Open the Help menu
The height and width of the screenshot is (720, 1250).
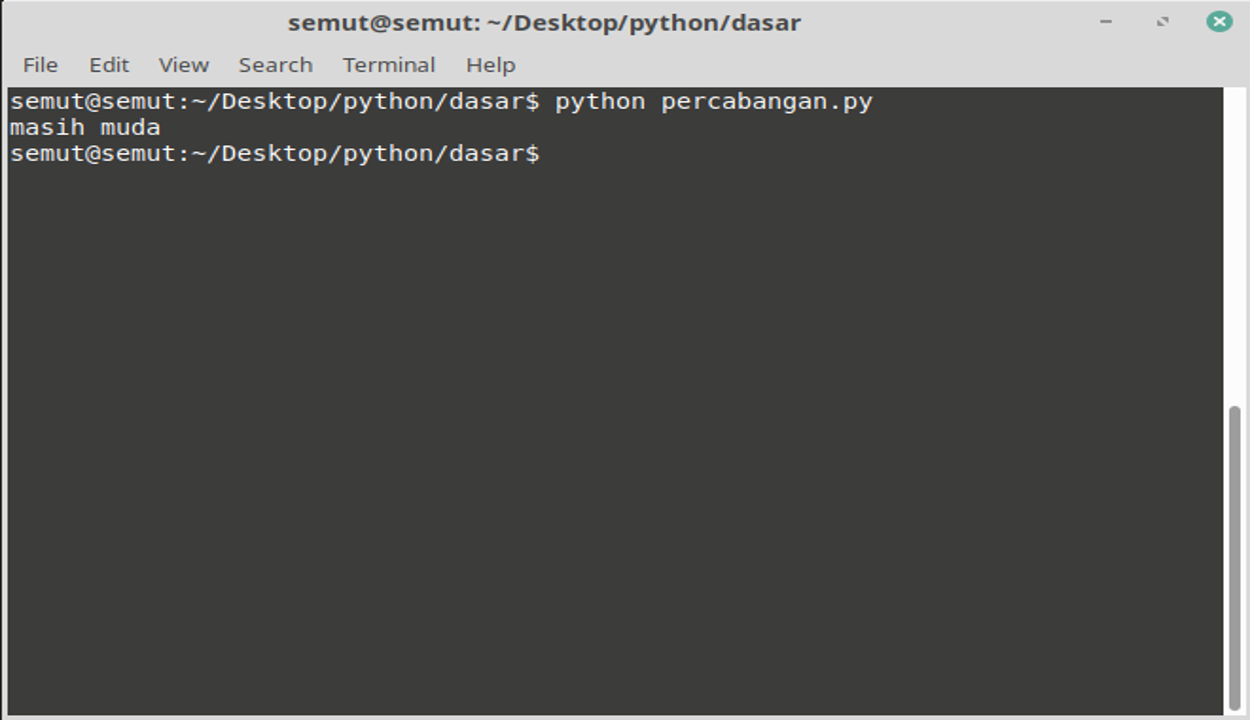pos(490,65)
